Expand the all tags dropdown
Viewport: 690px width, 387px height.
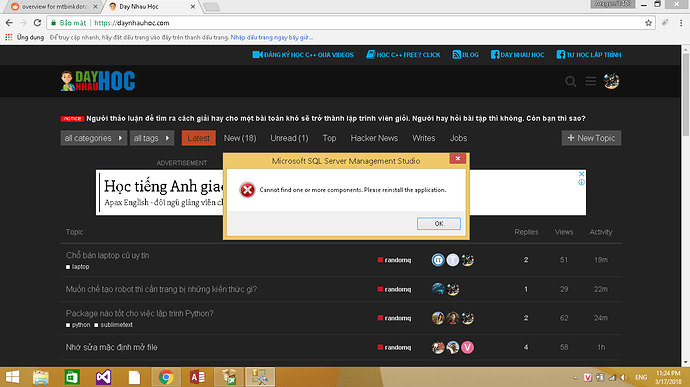tap(152, 138)
